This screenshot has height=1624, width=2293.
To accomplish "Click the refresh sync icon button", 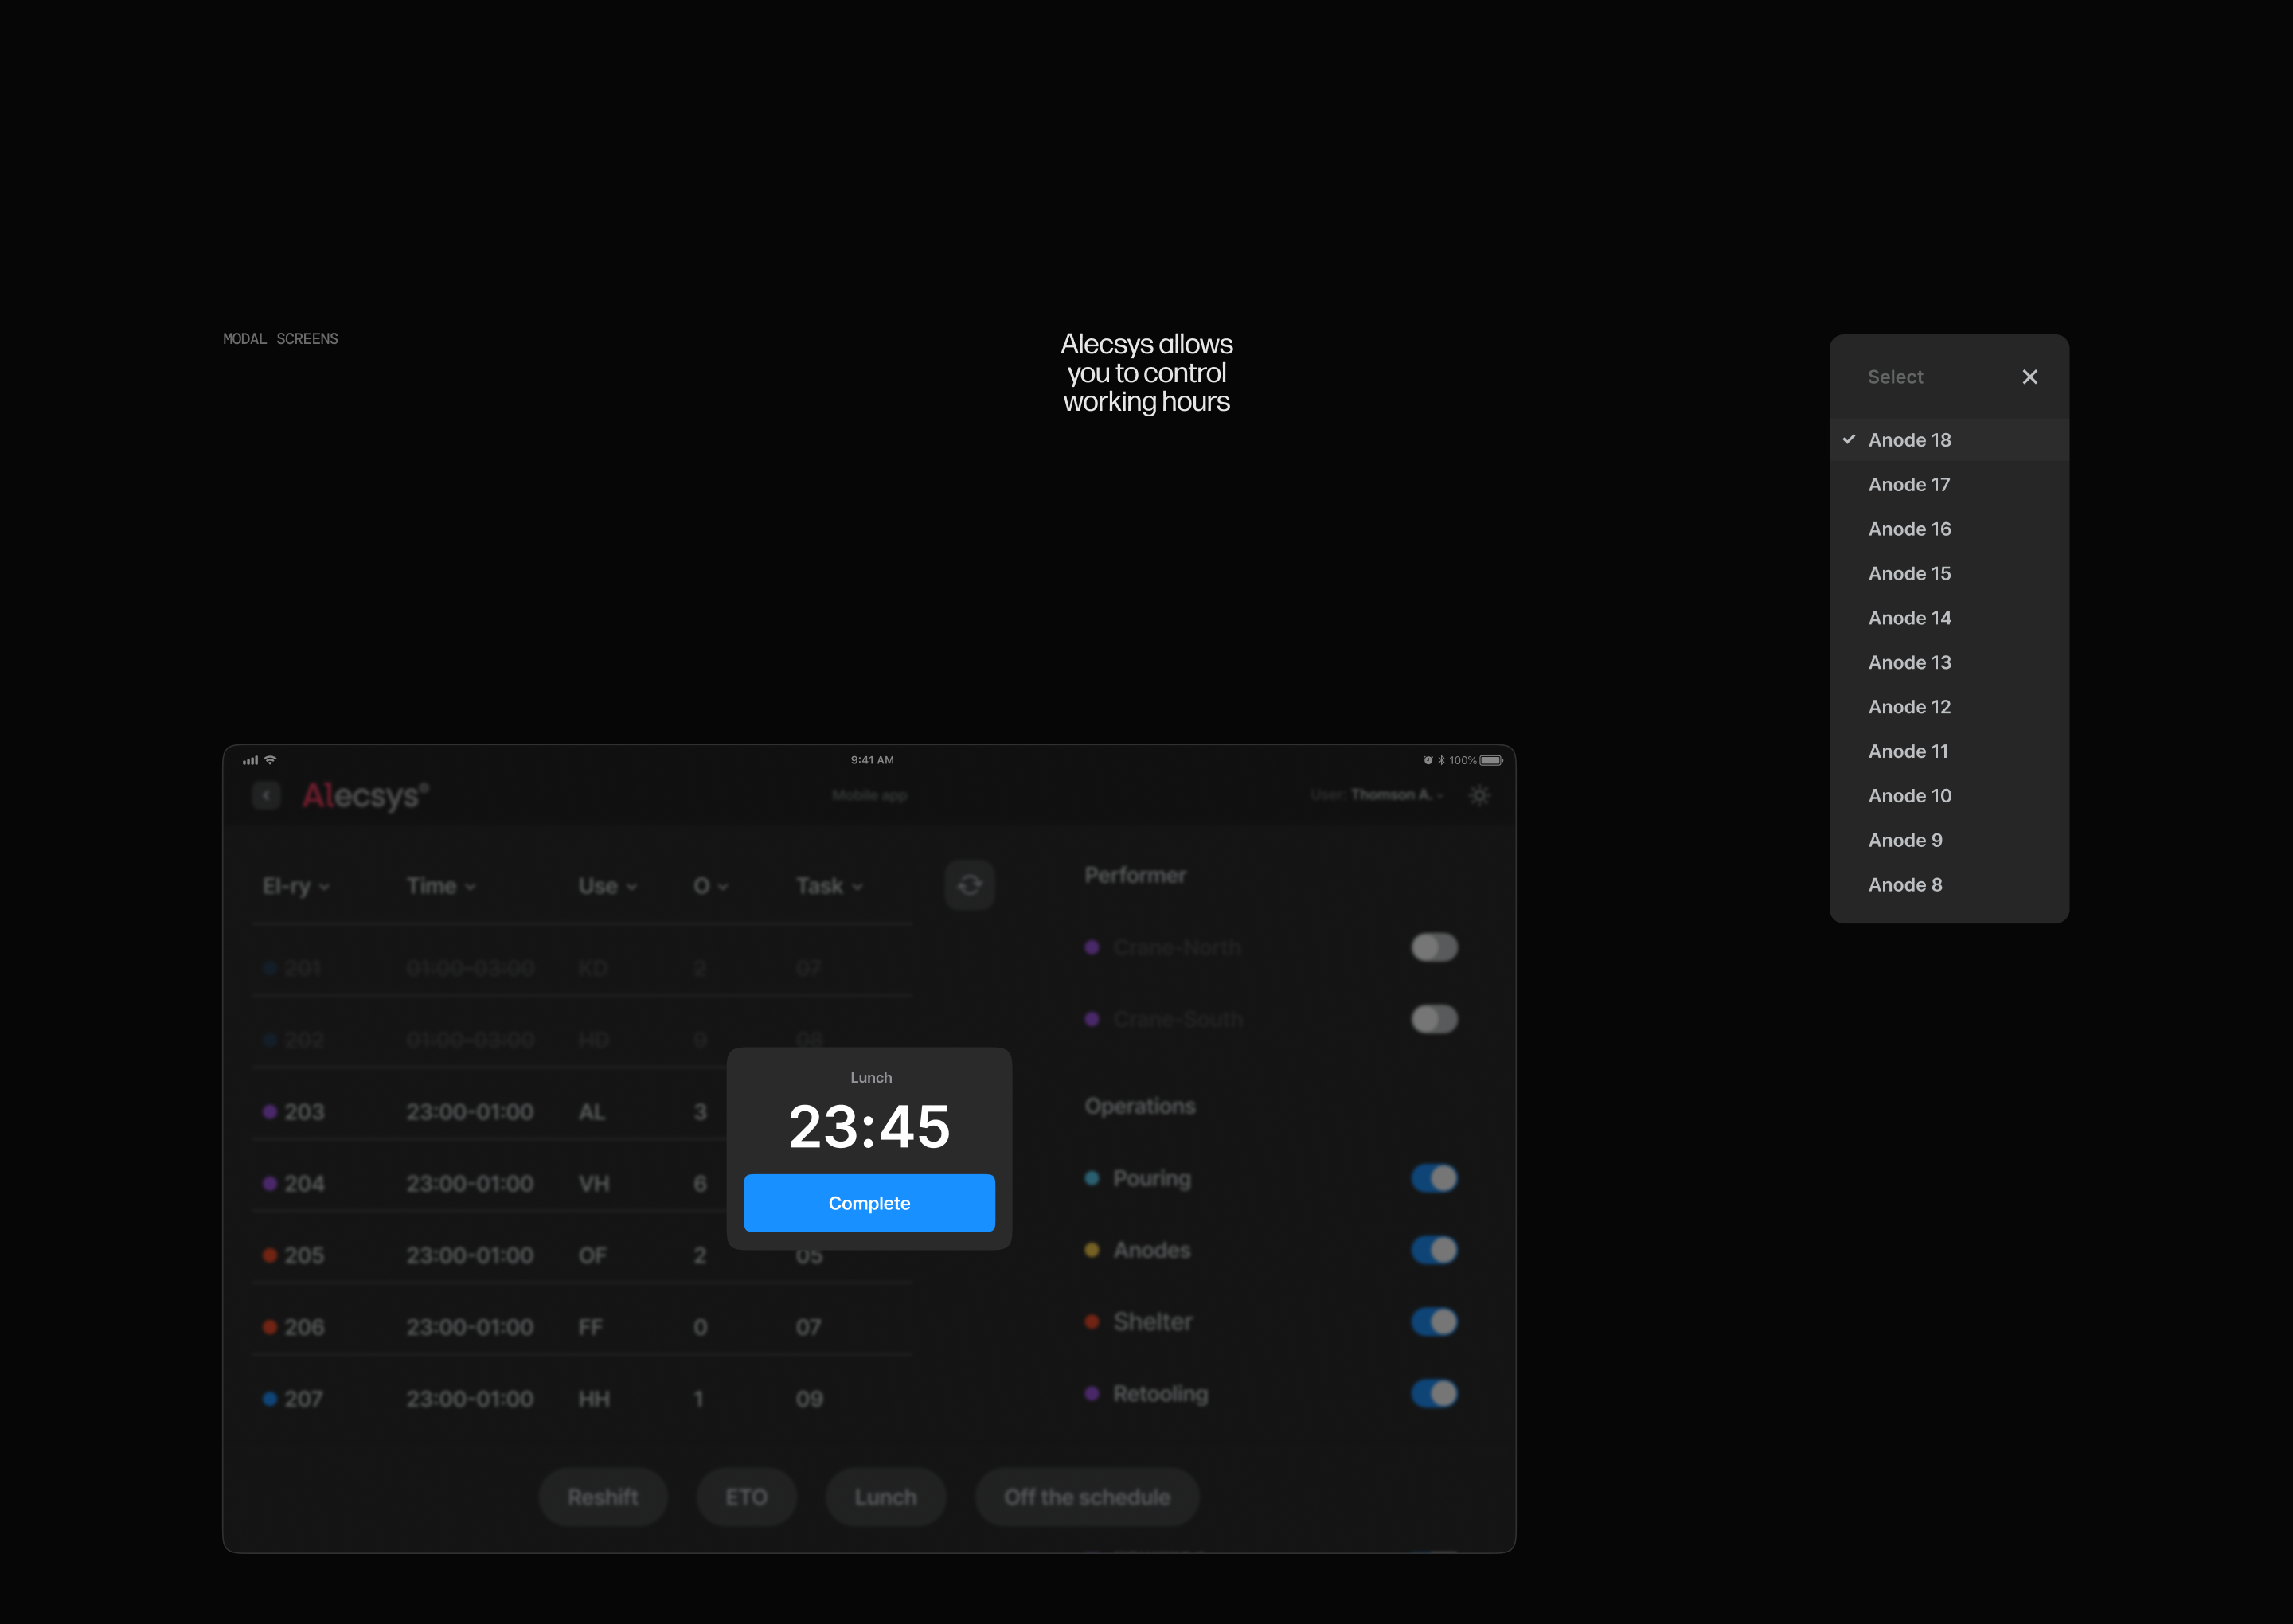I will [969, 885].
